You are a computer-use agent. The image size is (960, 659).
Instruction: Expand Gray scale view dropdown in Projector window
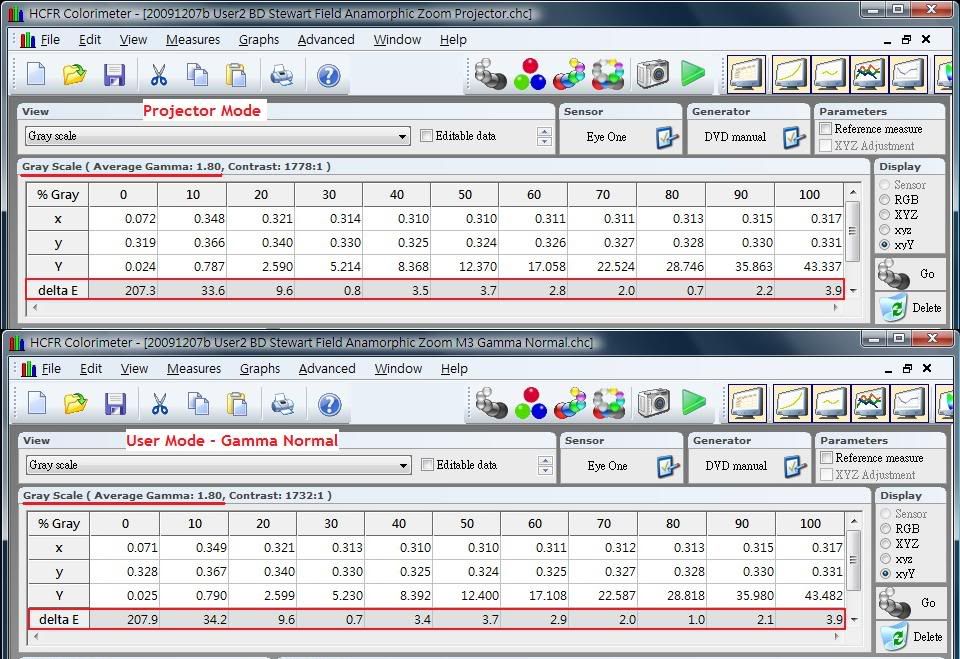(x=402, y=137)
